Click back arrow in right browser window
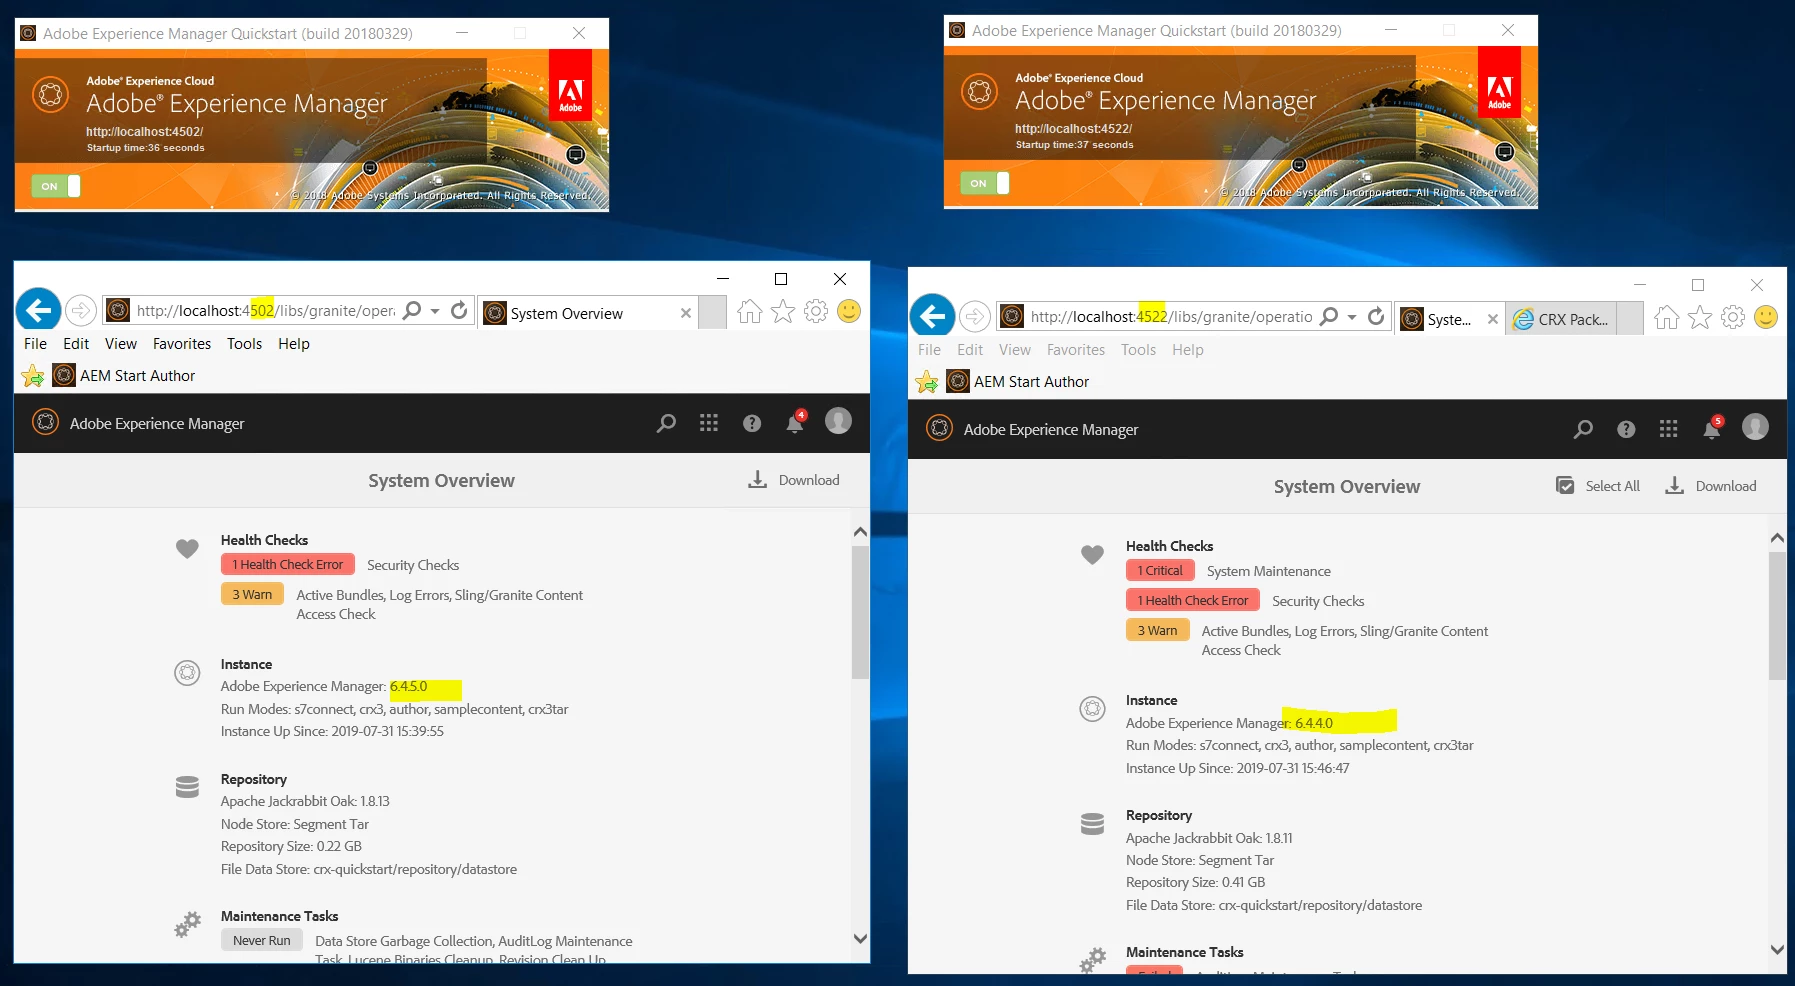 [x=933, y=317]
